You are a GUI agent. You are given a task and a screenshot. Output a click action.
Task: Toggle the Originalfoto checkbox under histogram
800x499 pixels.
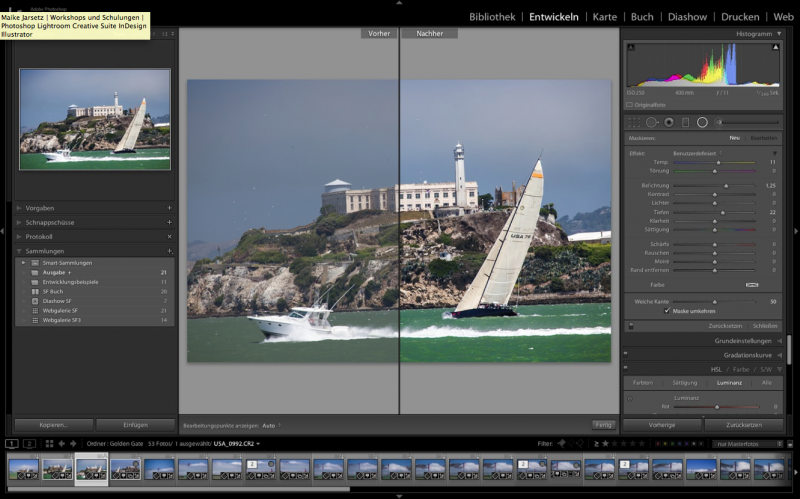630,104
